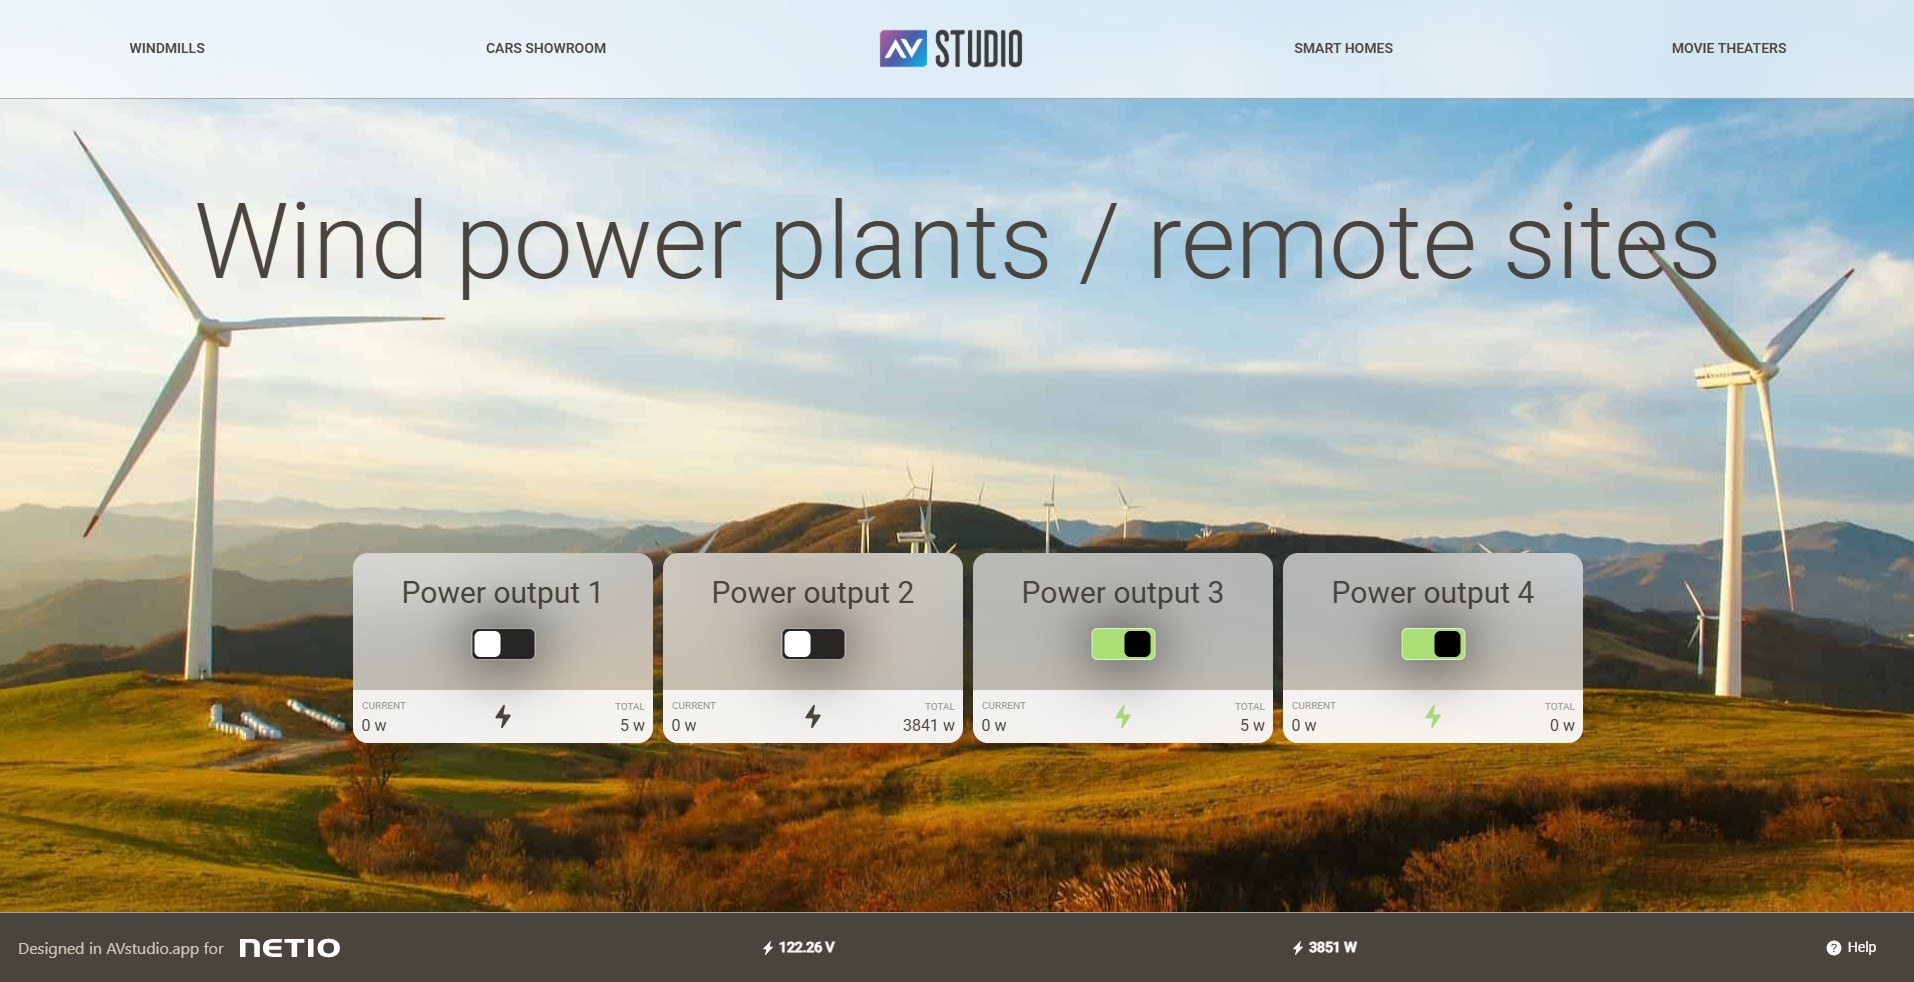1914x982 pixels.
Task: Click the Designed in AVstudio.app text
Action: tap(120, 948)
